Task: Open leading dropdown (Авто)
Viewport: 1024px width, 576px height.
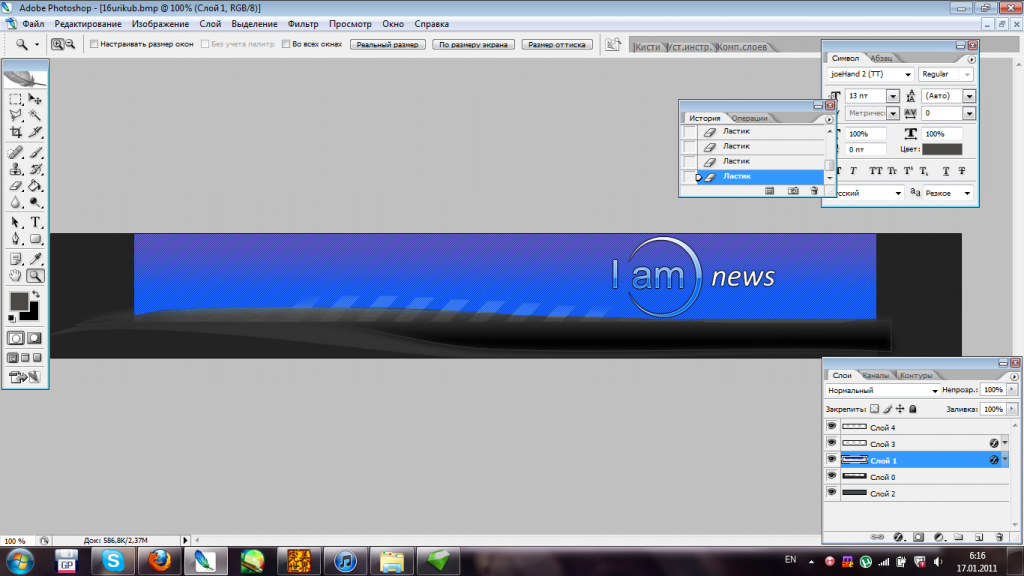Action: coord(969,96)
